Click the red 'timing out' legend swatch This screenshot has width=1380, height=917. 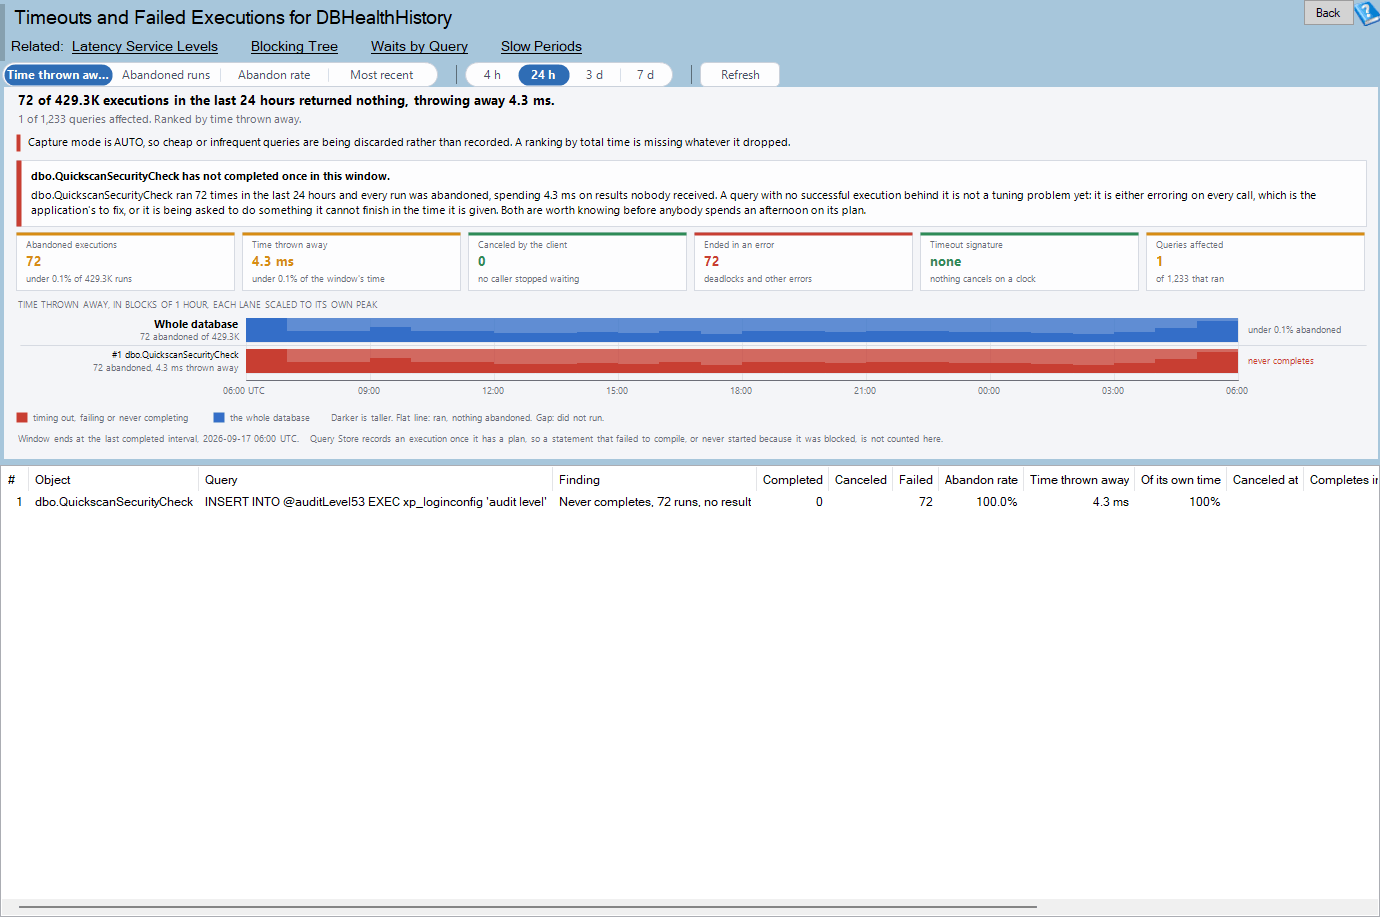(22, 418)
